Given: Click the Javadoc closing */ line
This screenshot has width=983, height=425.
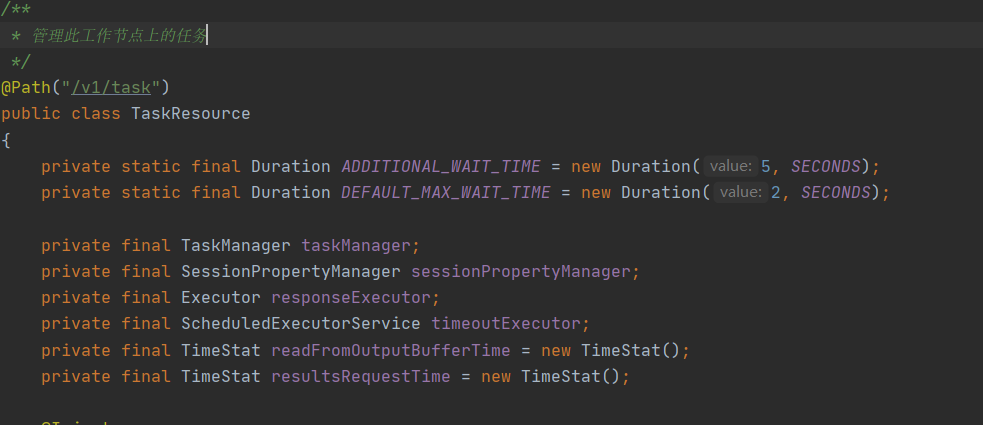Looking at the screenshot, I should pyautogui.click(x=21, y=61).
